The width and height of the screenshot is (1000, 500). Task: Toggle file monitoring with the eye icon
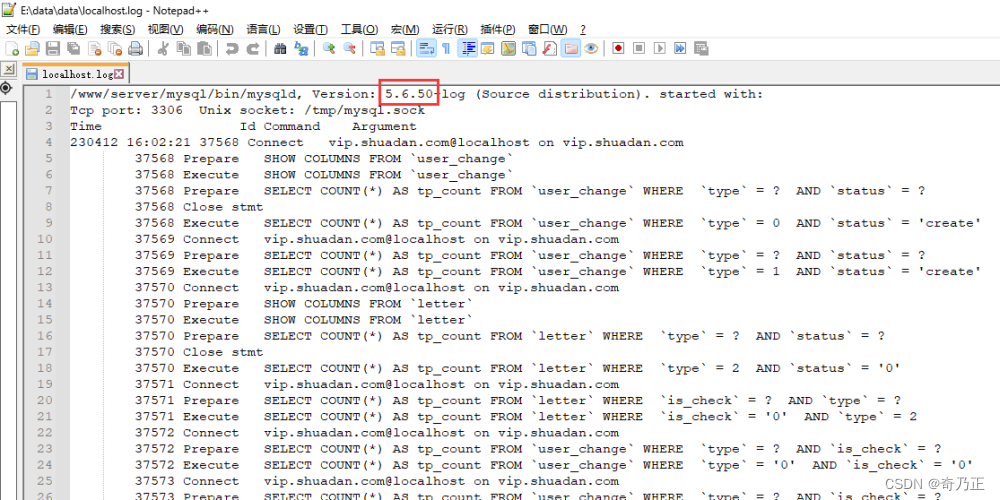click(591, 48)
